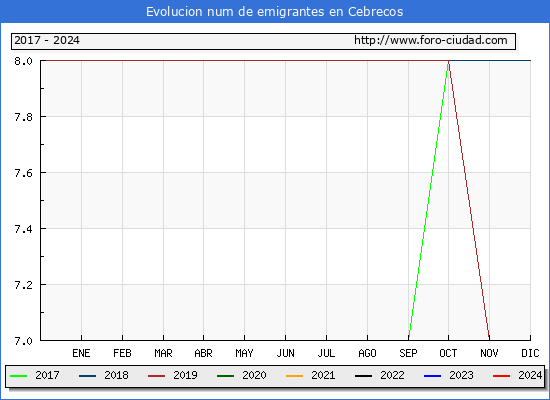Click the SEP month axis label
Screen dimensions: 550x400
point(408,353)
